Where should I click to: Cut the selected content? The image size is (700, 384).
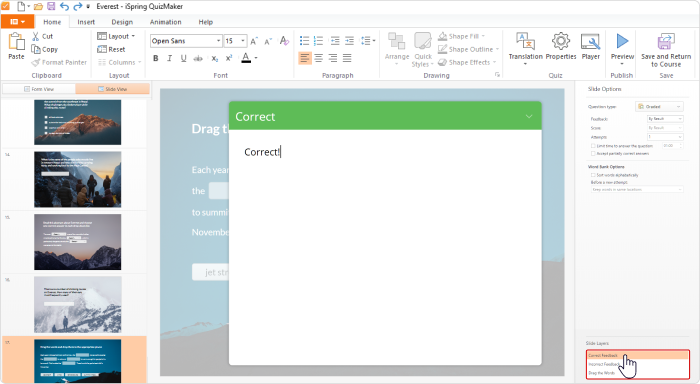[x=42, y=36]
